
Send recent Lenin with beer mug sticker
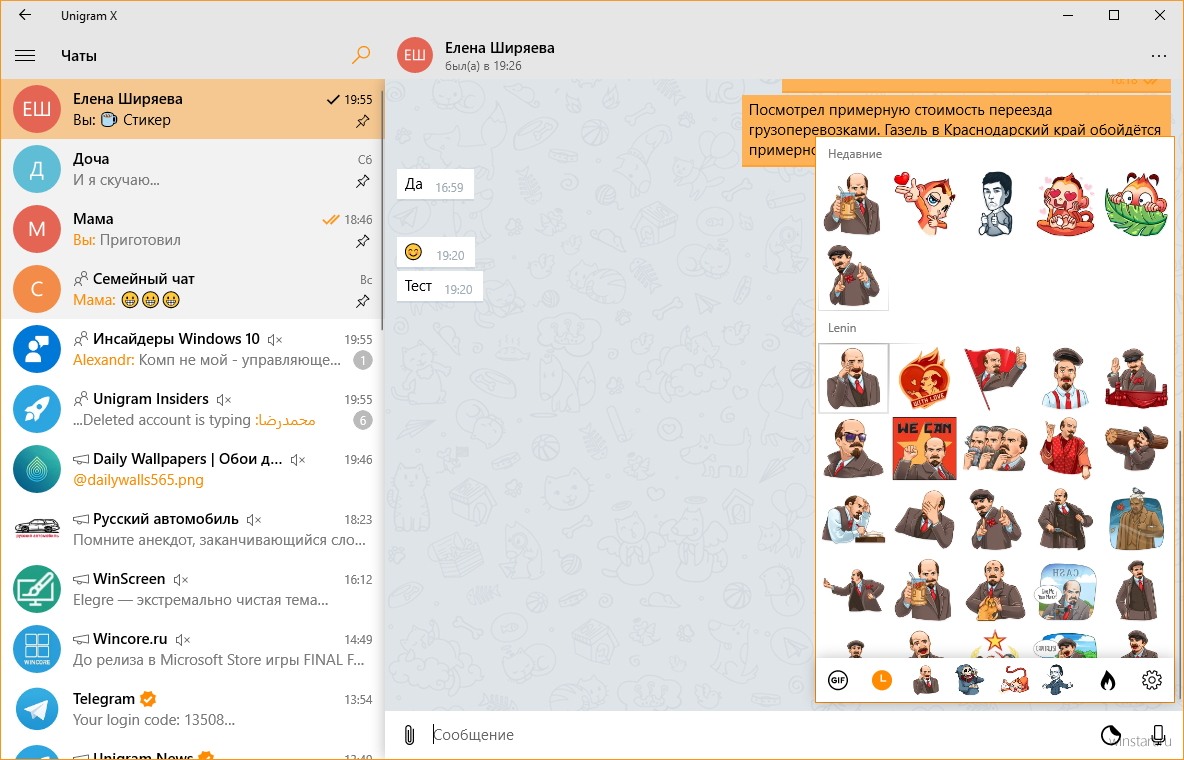tap(853, 203)
